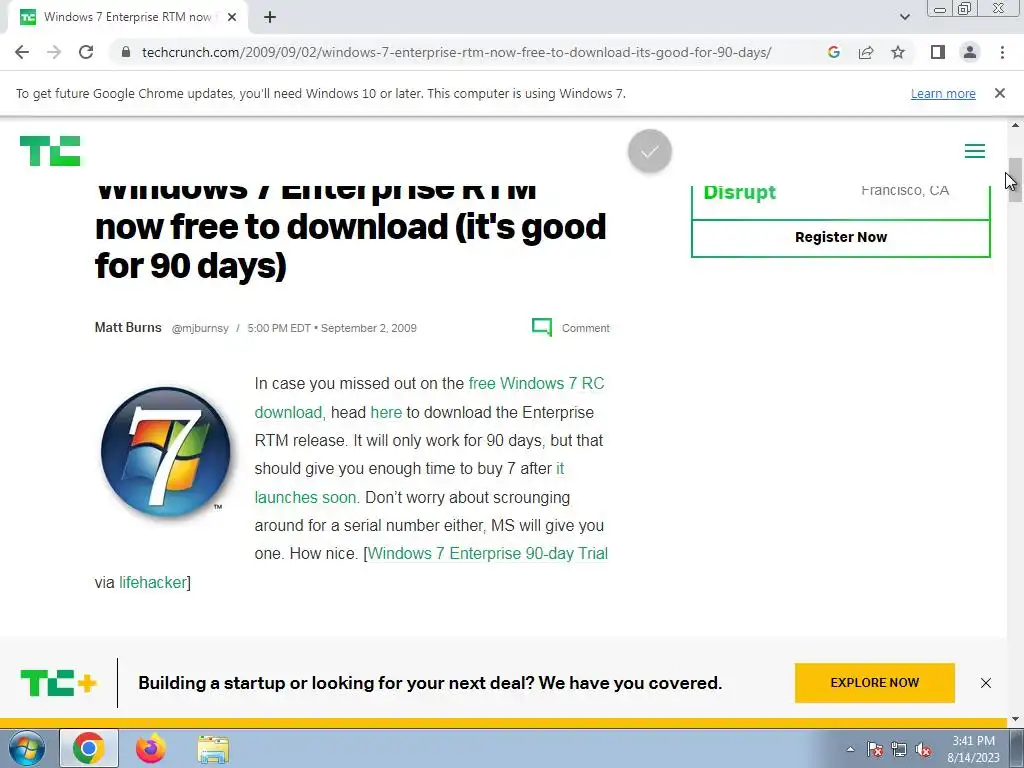
Task: Reload the page with the refresh icon
Action: [86, 52]
